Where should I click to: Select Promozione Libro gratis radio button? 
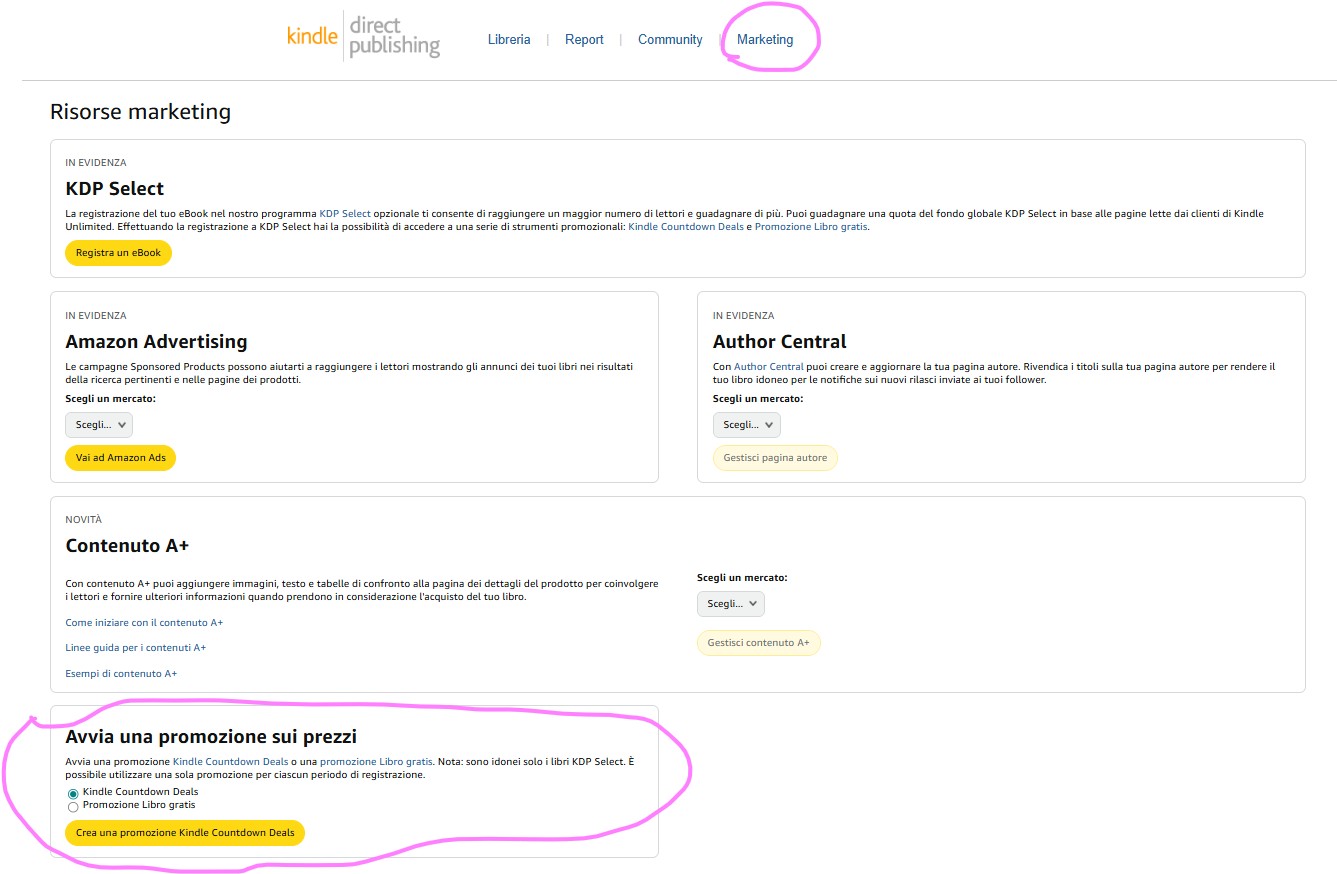(x=73, y=806)
